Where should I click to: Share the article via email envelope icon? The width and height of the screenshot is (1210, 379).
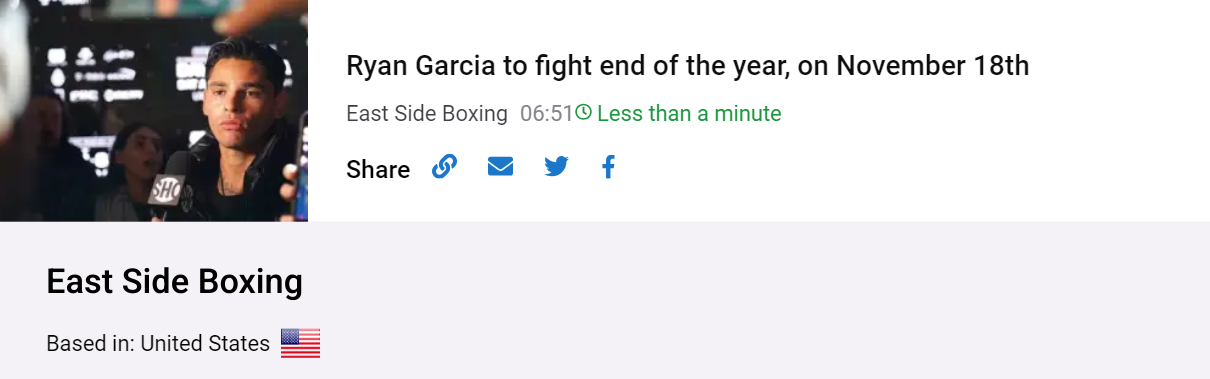(500, 167)
